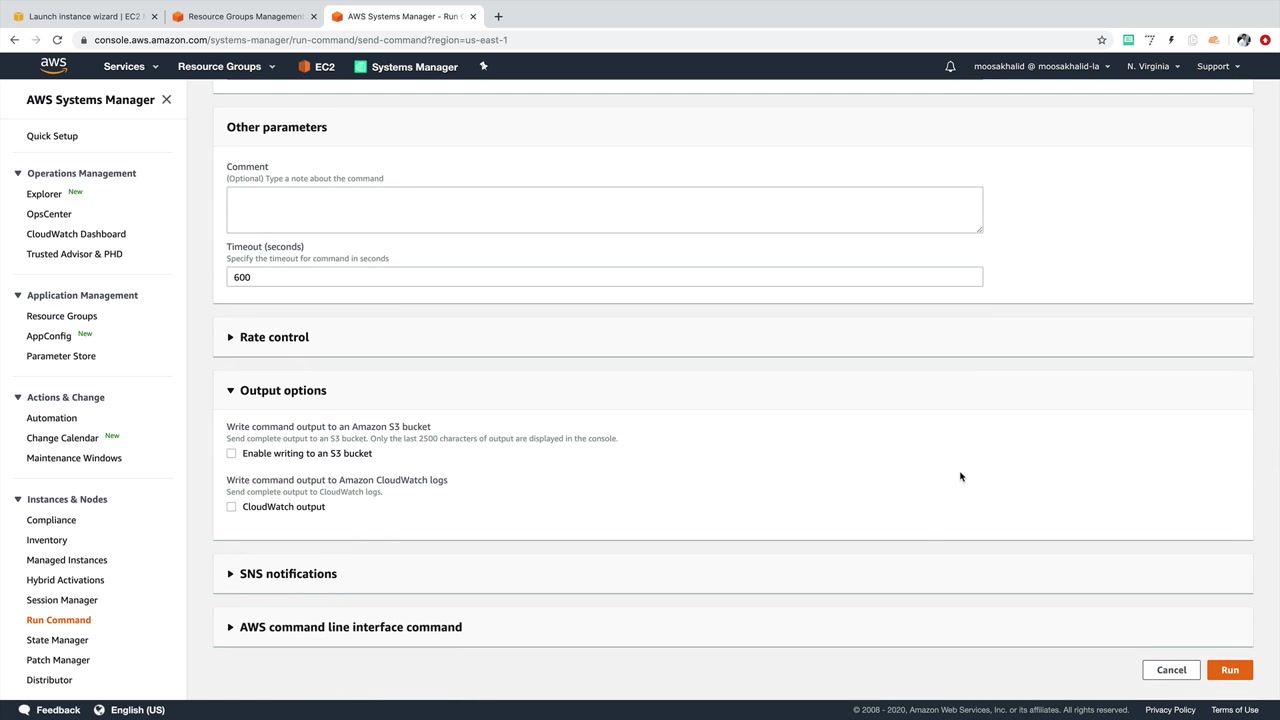This screenshot has height=720, width=1280.
Task: Click the lock icon in address bar
Action: [84, 40]
